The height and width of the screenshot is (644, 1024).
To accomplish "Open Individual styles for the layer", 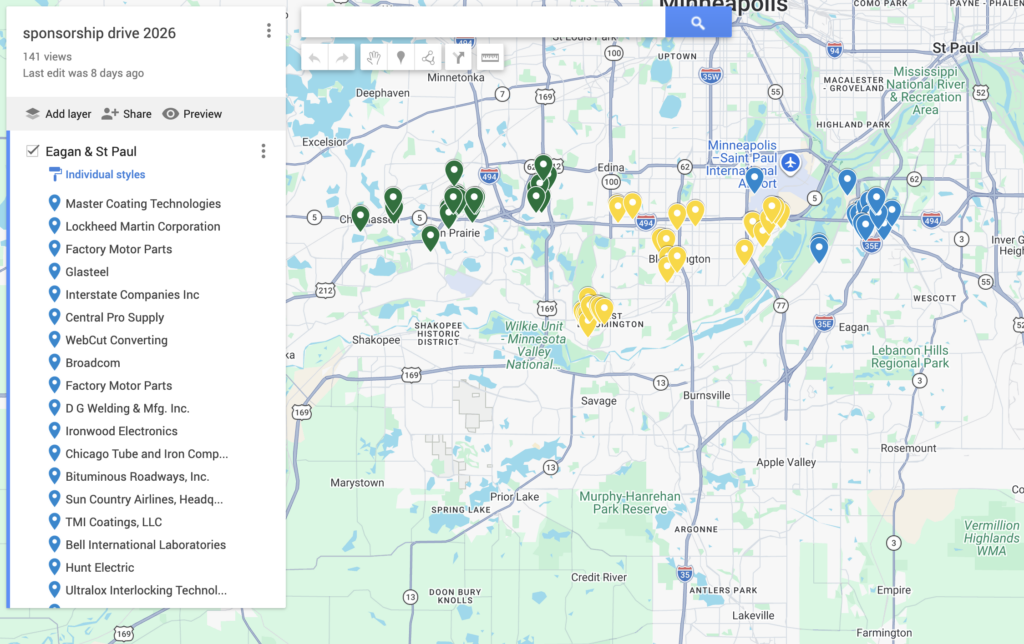I will (104, 175).
